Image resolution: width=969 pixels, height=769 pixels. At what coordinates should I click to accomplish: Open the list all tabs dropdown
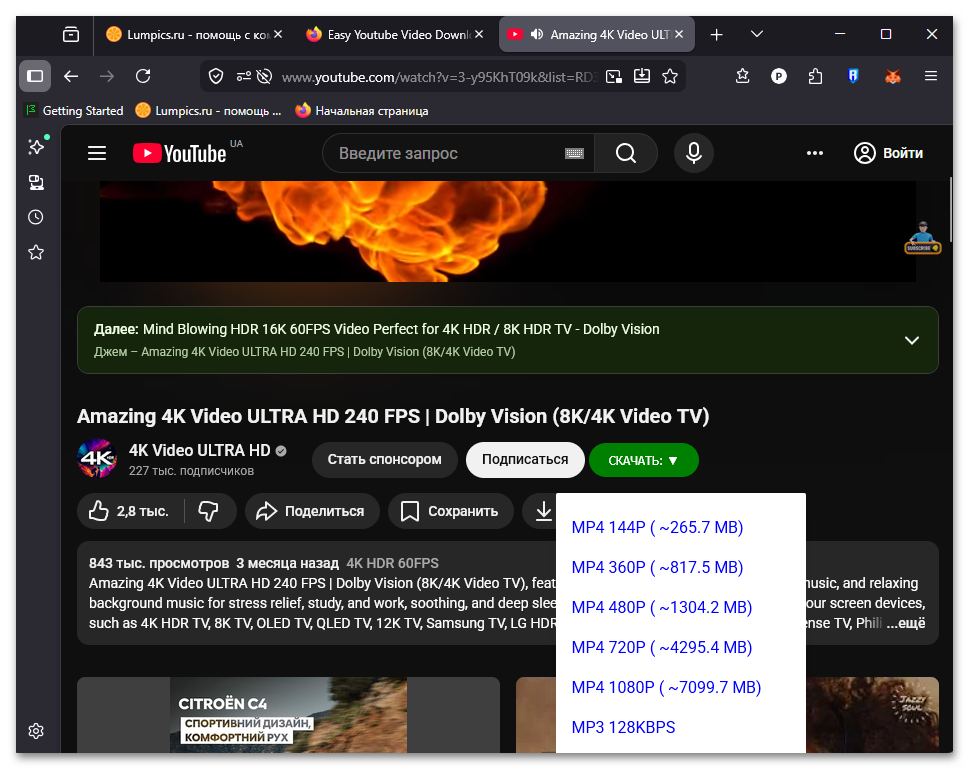(x=756, y=35)
